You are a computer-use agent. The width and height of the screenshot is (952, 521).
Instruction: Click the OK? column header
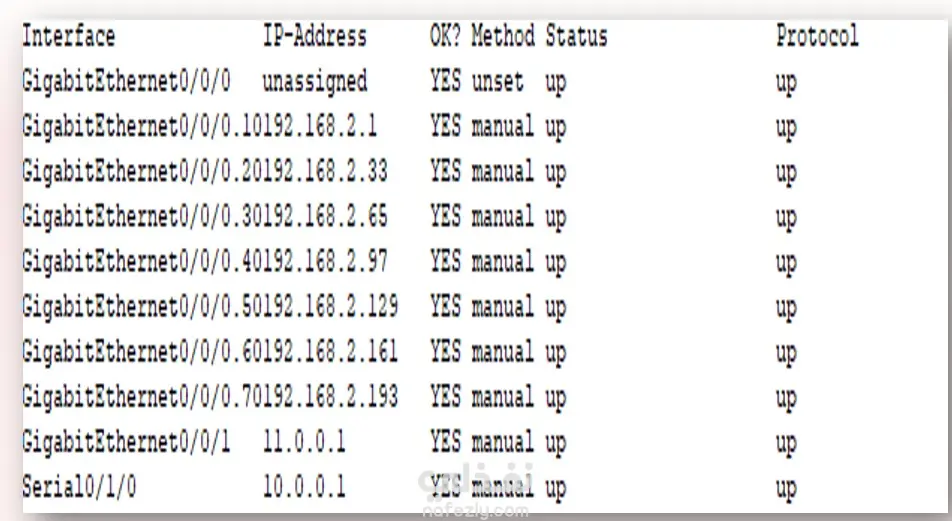(x=445, y=38)
